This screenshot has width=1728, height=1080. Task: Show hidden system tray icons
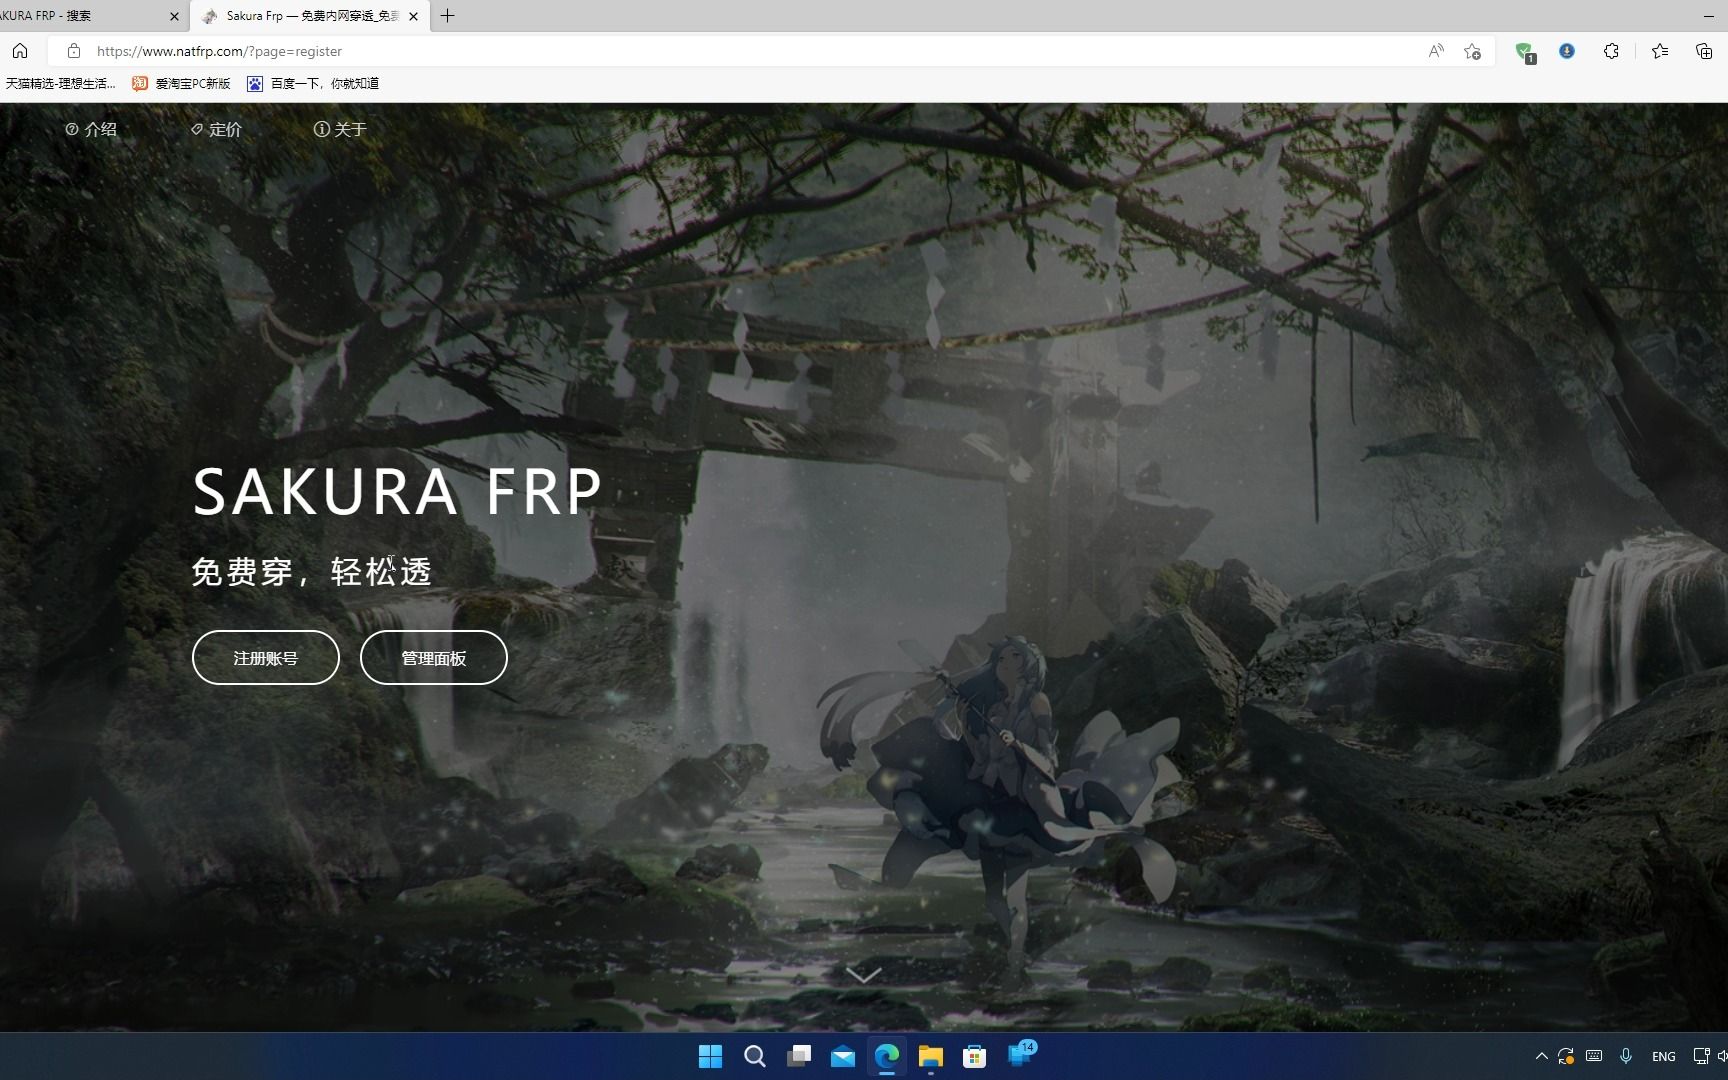point(1541,1056)
